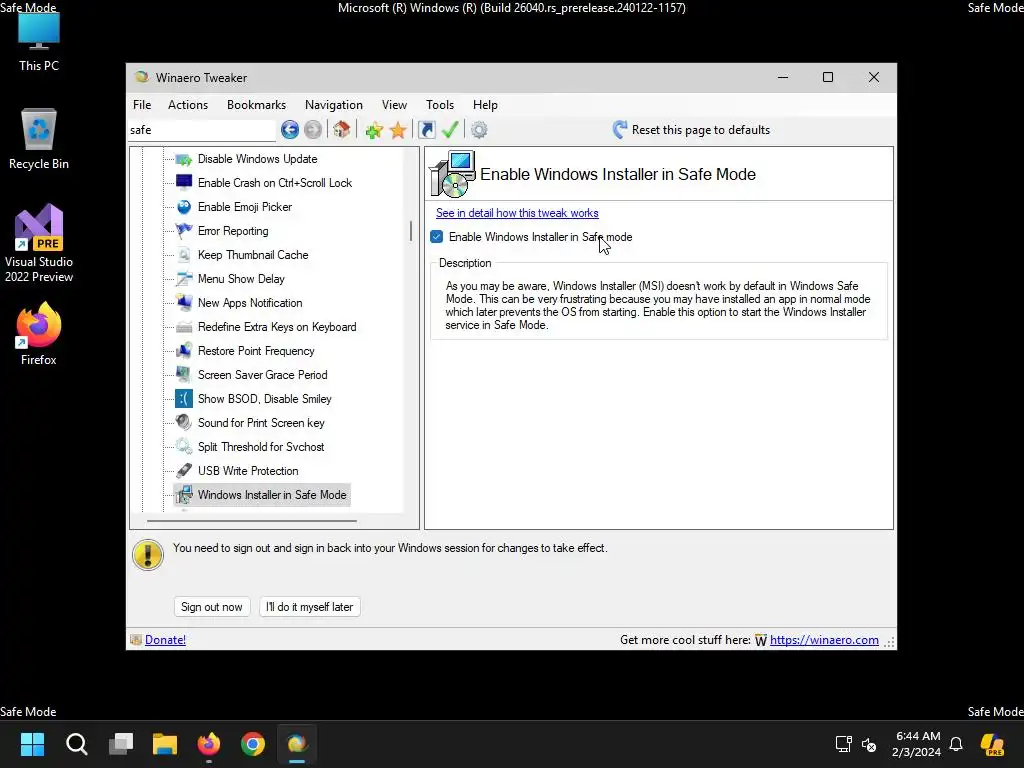The width and height of the screenshot is (1024, 768).
Task: Open the File menu
Action: (142, 104)
